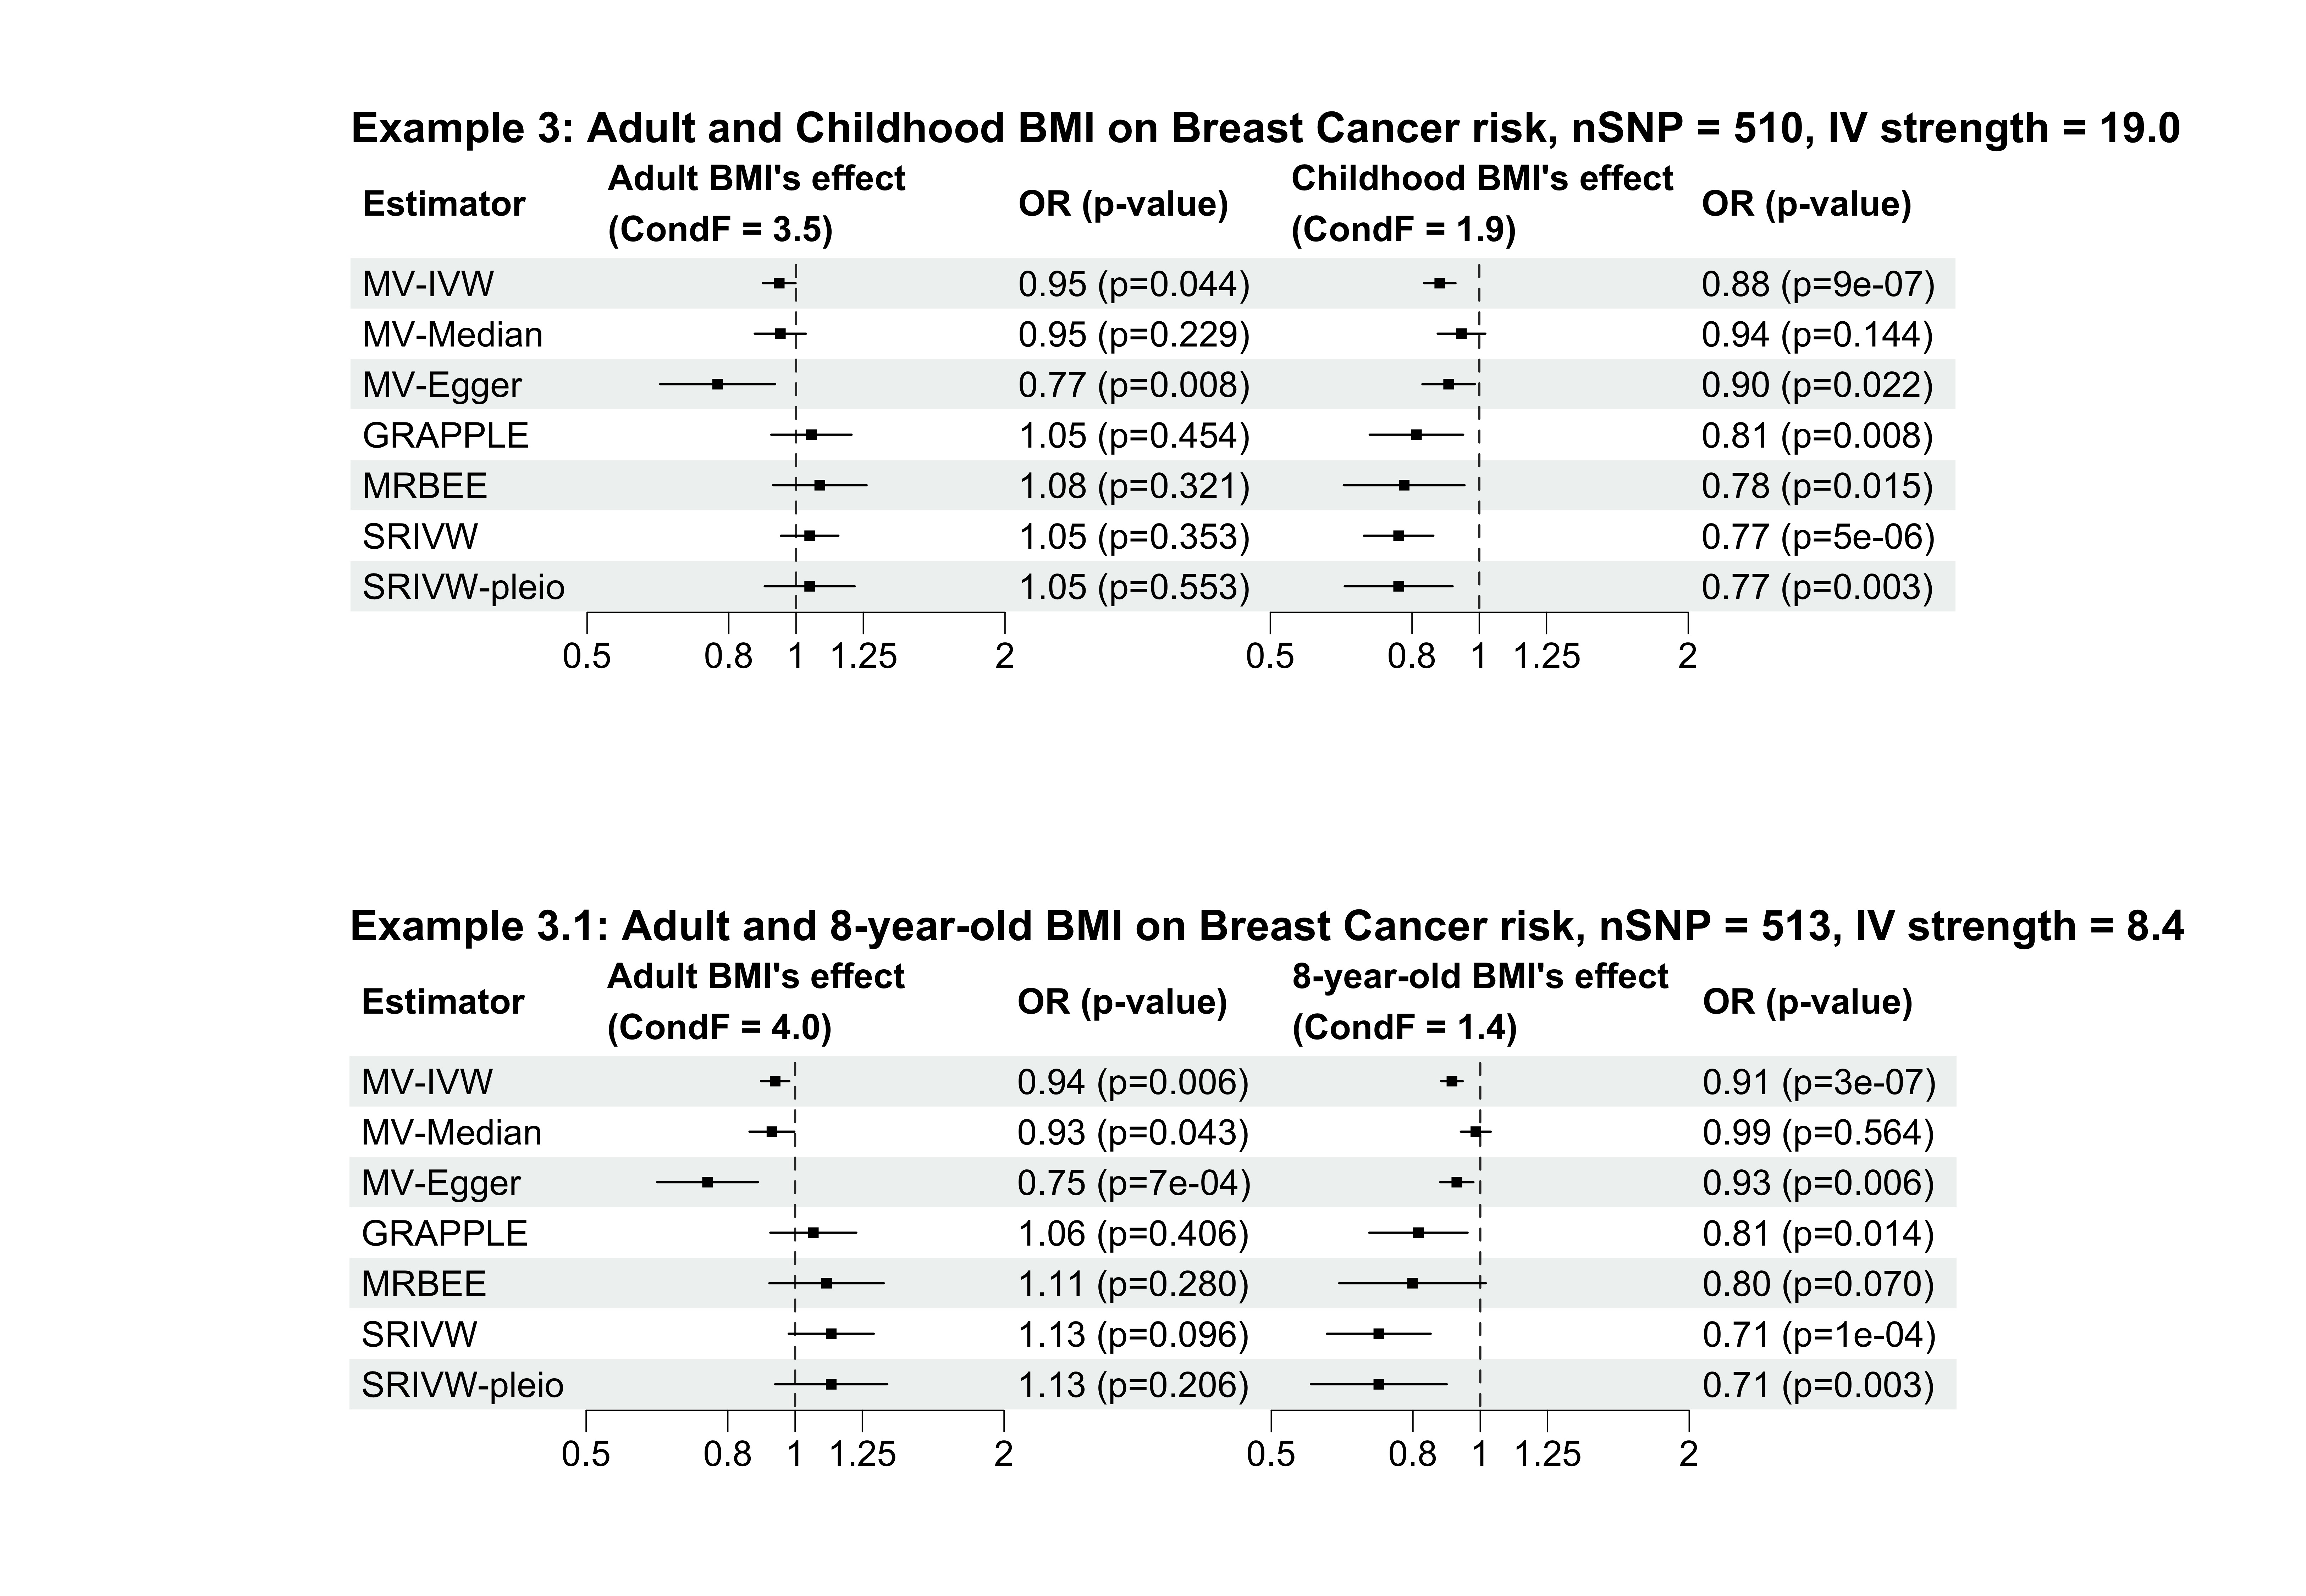Click the Estimator header in Example 3.1

coord(443,1002)
